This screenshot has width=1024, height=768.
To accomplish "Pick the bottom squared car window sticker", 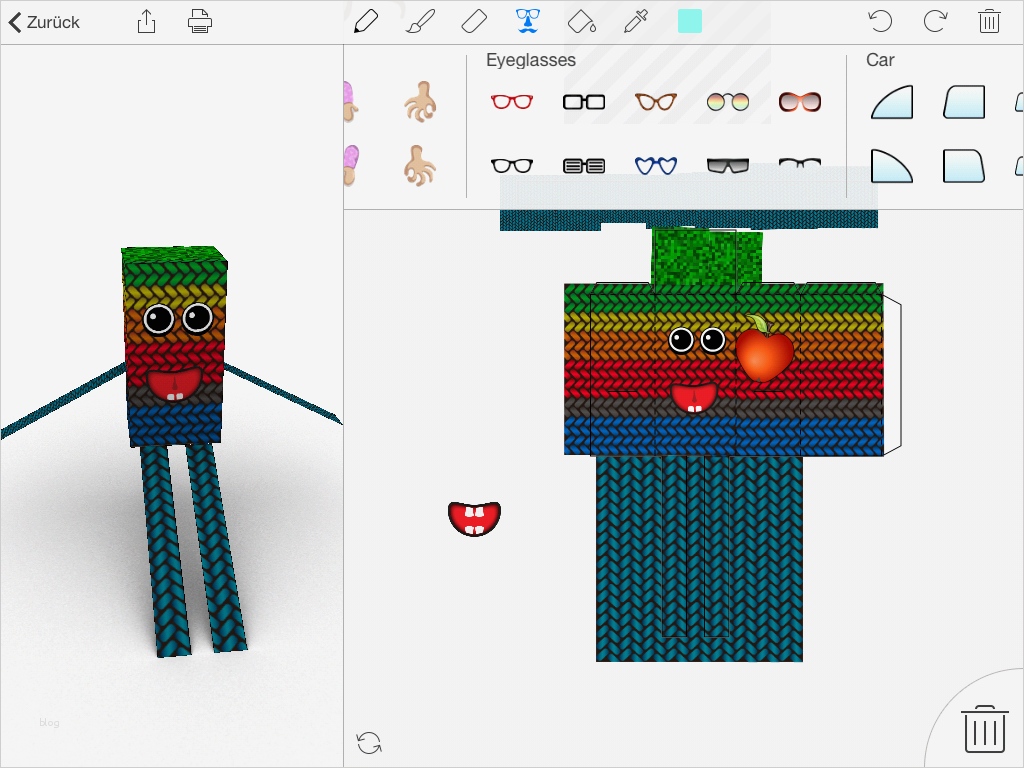I will click(x=964, y=166).
